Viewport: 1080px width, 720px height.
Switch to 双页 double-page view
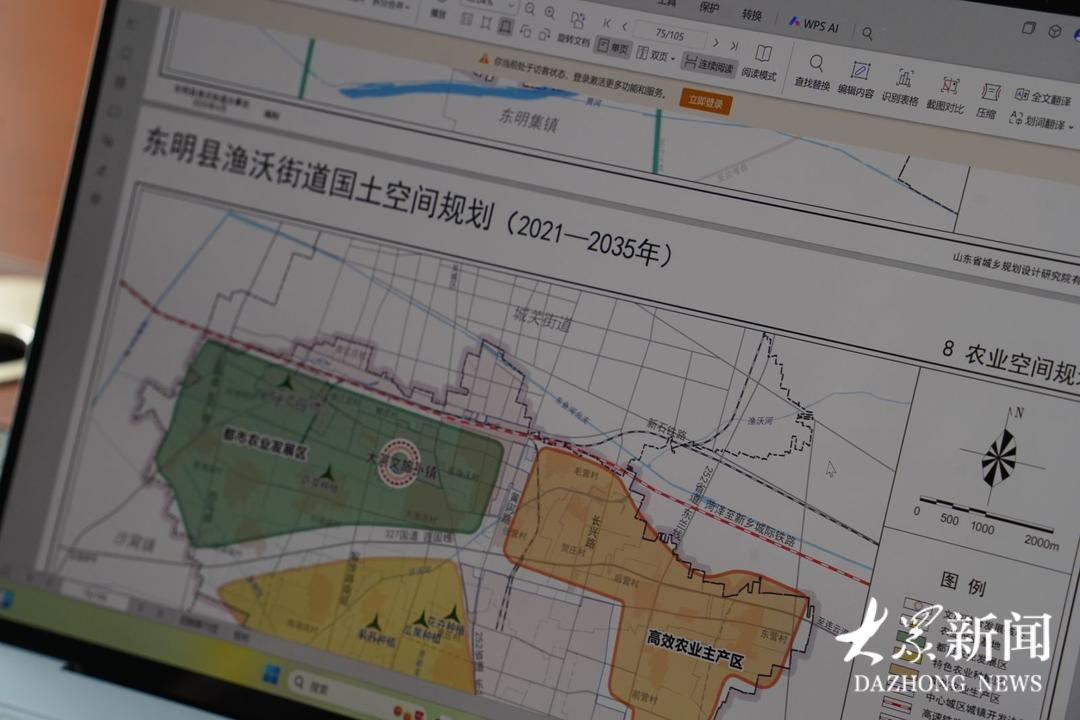click(x=652, y=54)
